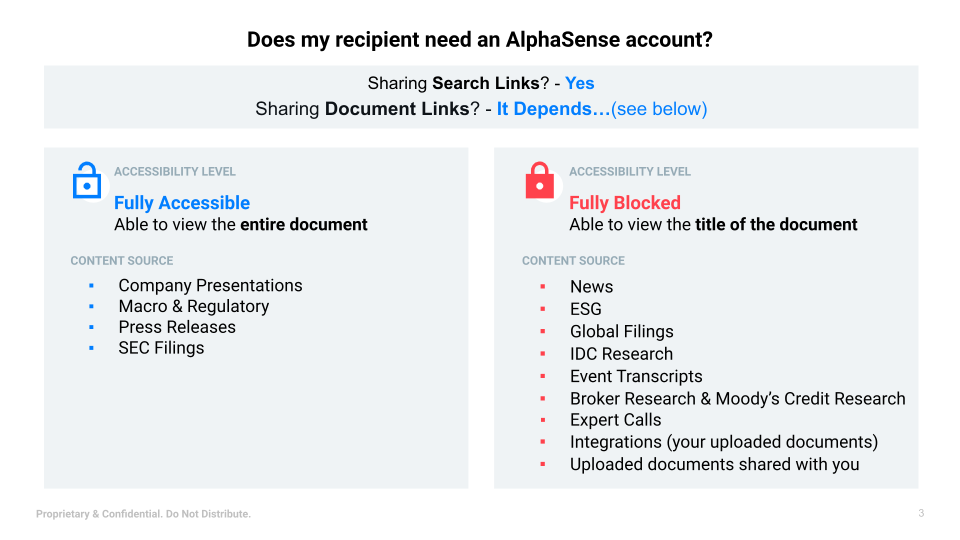Screen dimensions: 960x540
Task: Click the 'Event Transcripts' bullet item
Action: [x=636, y=376]
